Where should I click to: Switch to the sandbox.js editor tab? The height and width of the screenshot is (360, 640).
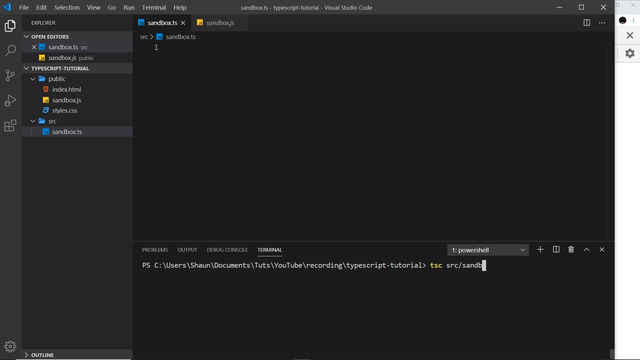219,23
